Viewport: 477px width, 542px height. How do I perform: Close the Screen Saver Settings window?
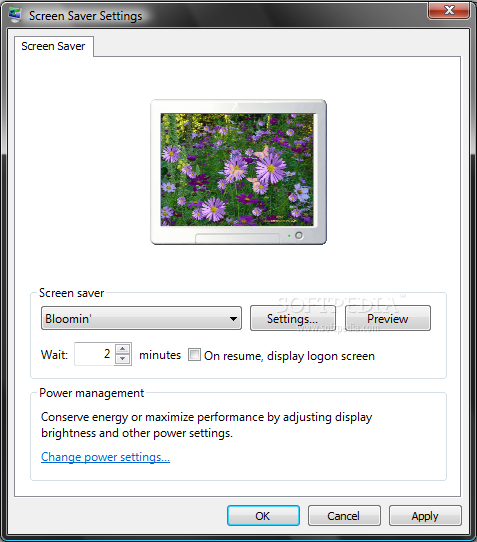(x=449, y=10)
